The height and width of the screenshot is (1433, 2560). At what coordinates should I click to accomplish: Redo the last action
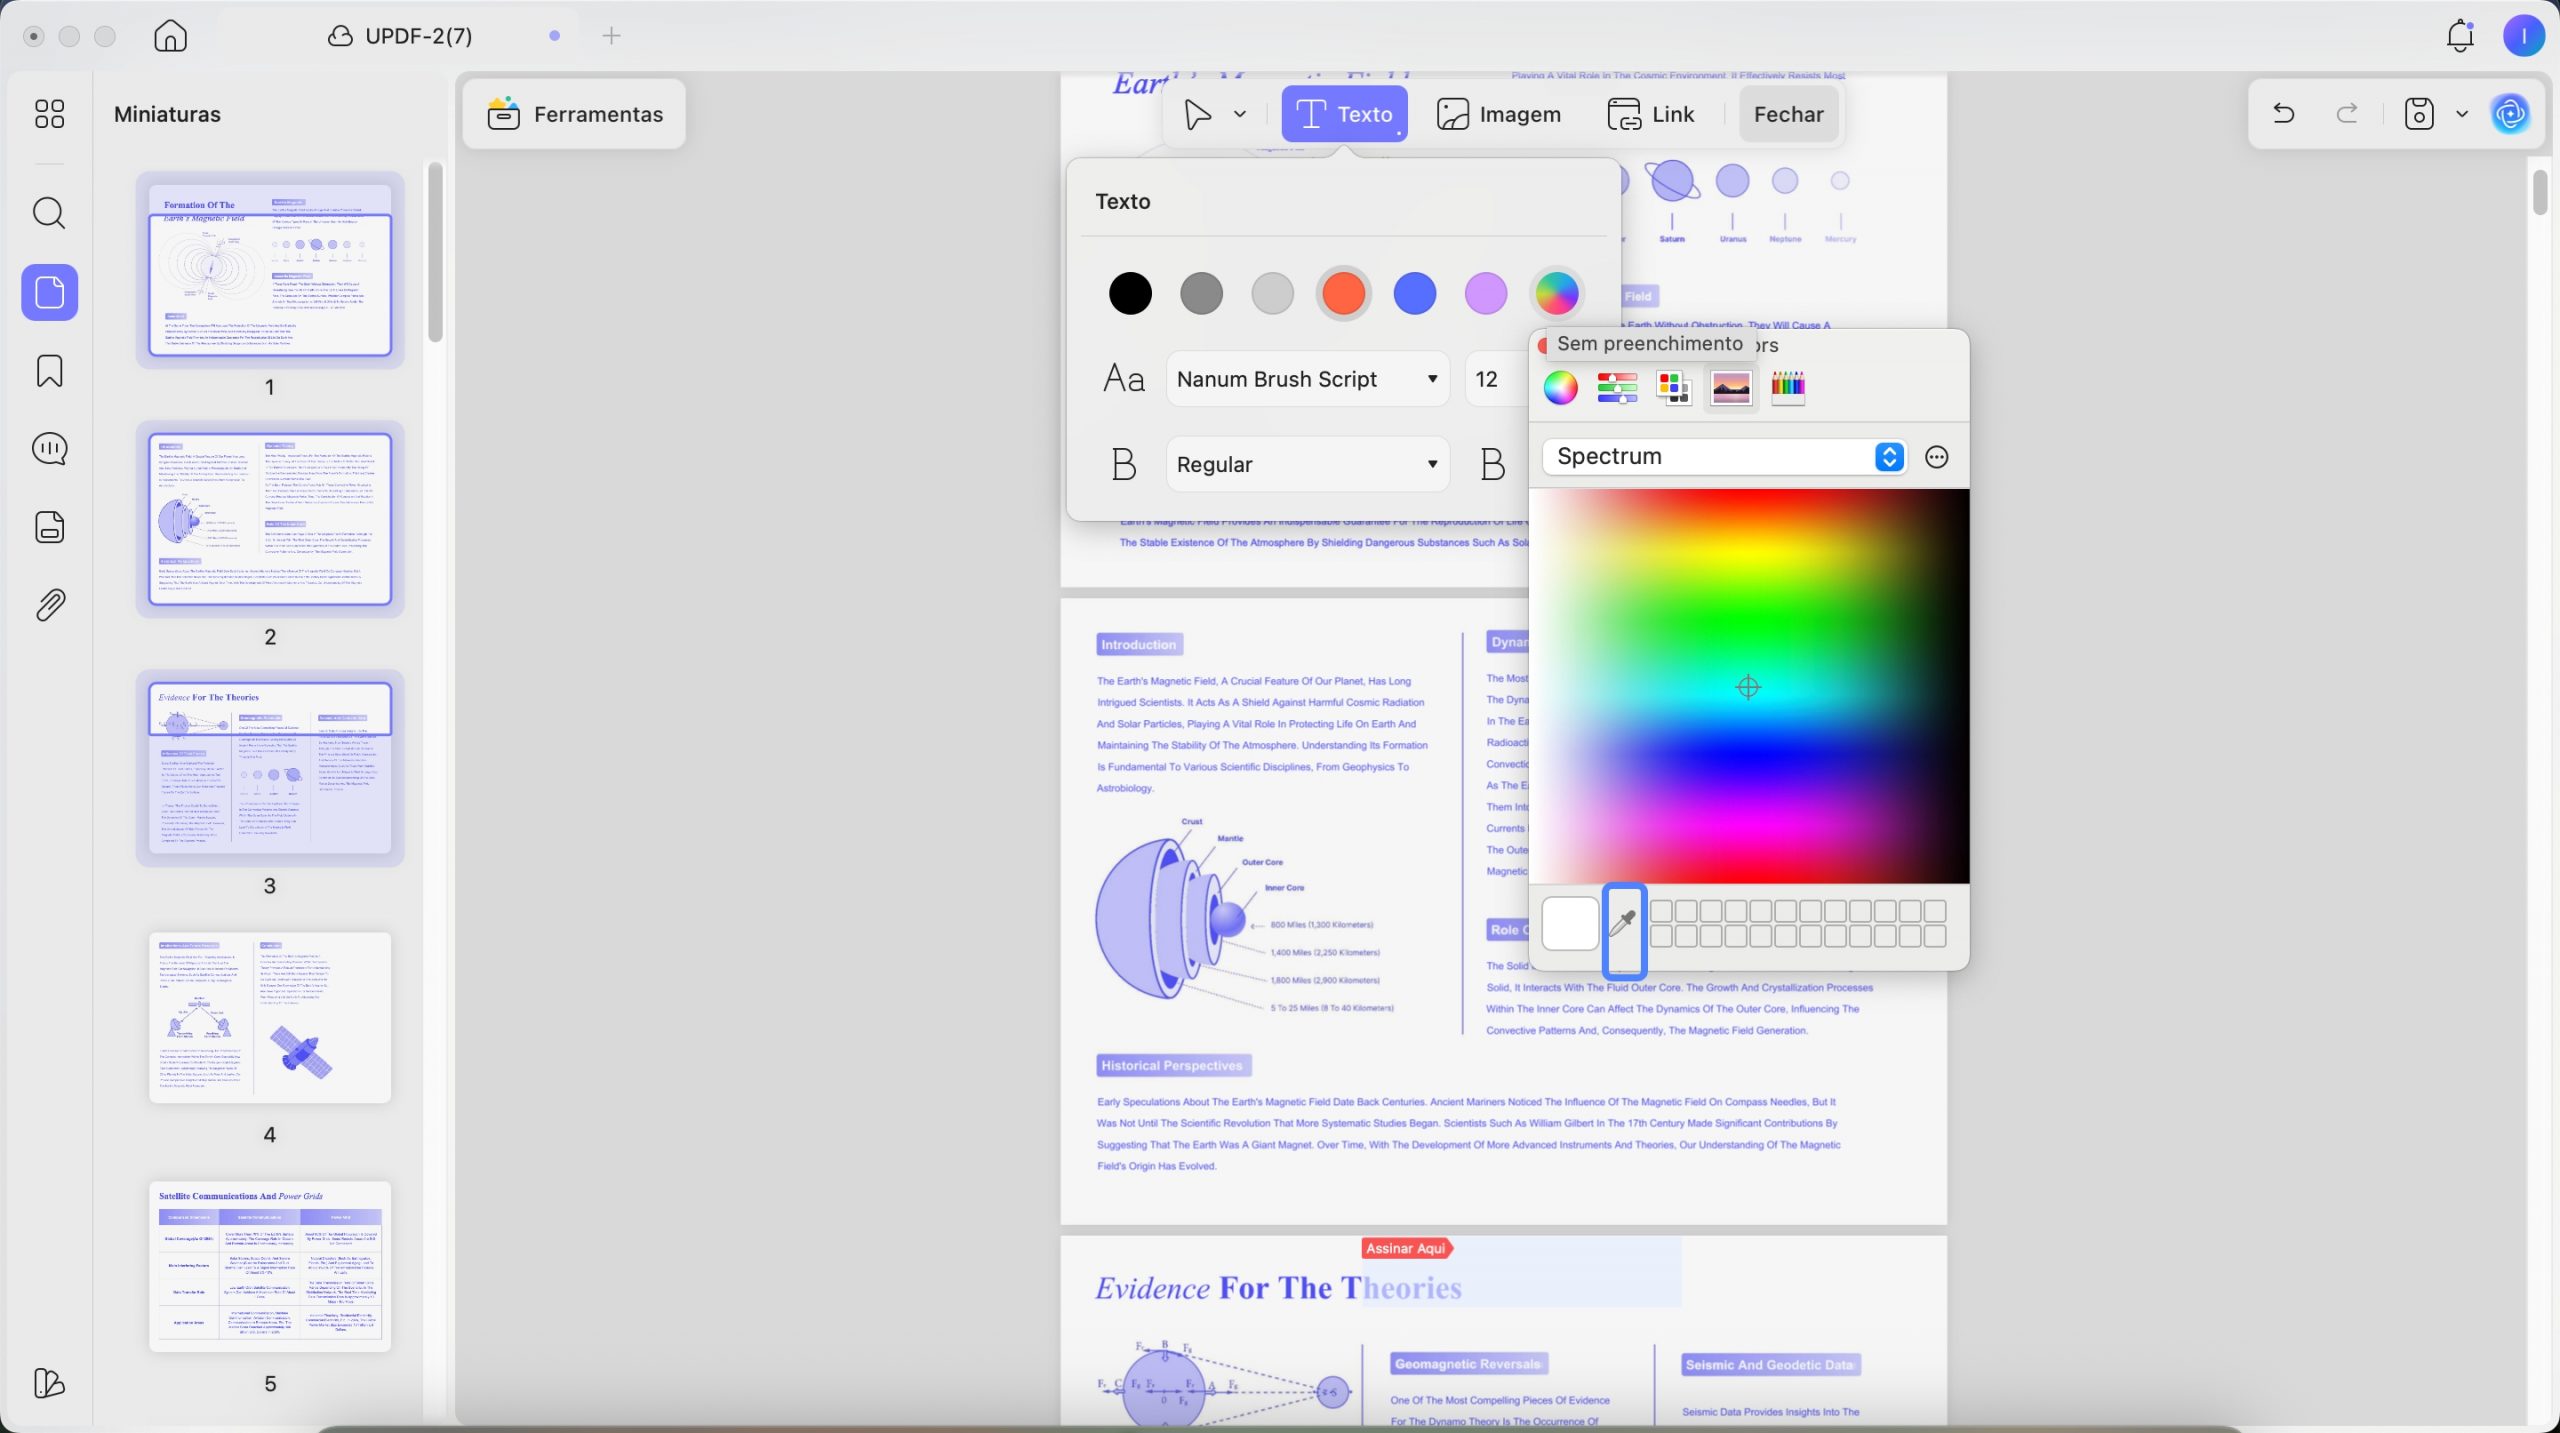tap(2347, 114)
